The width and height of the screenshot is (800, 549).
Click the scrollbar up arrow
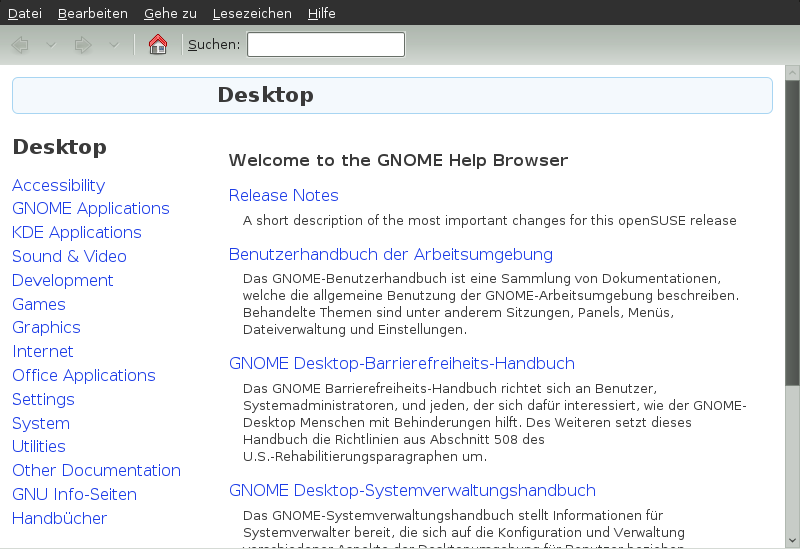[792, 72]
